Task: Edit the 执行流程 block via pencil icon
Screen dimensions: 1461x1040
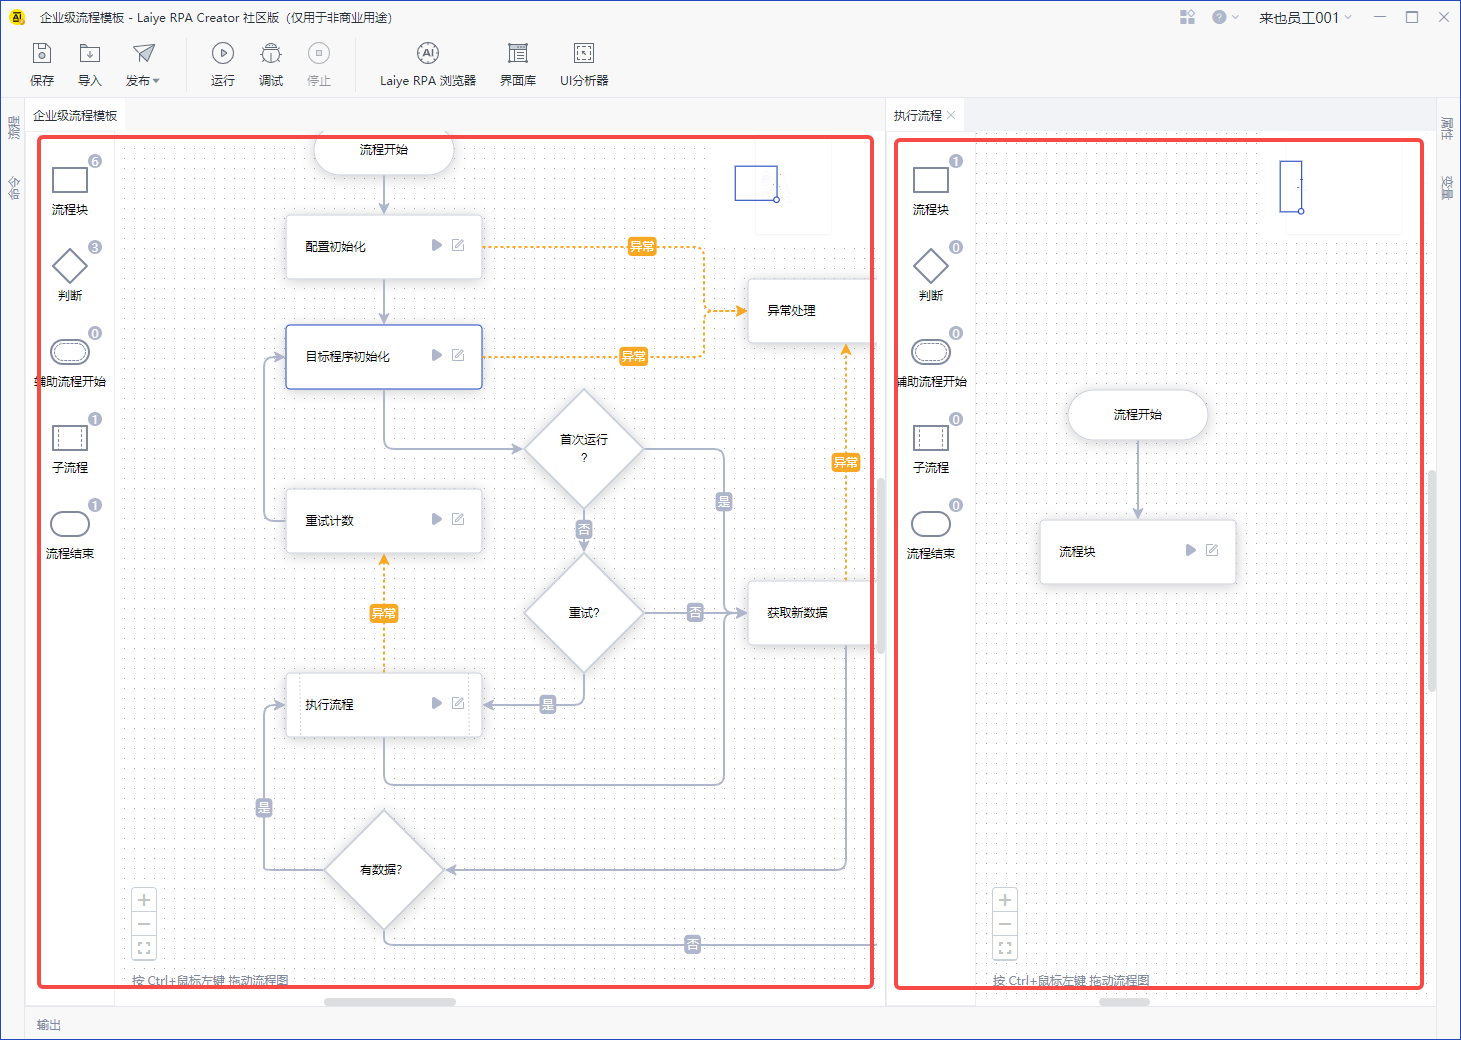Action: coord(458,703)
